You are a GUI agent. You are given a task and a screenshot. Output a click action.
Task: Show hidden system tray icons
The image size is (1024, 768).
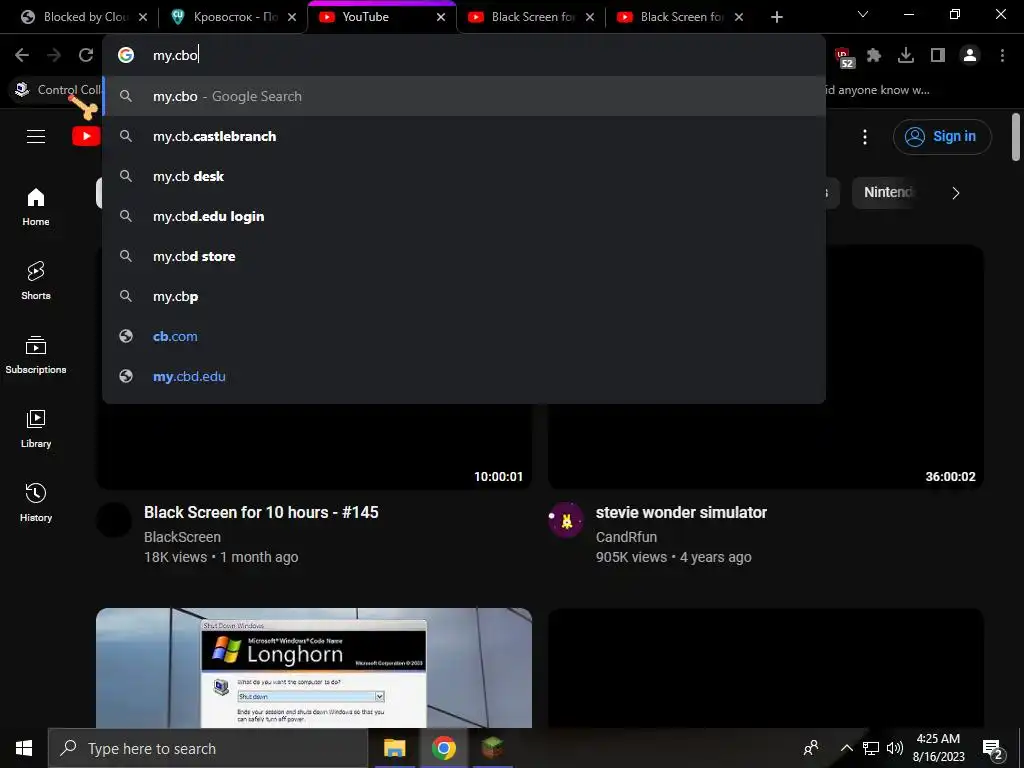point(846,748)
